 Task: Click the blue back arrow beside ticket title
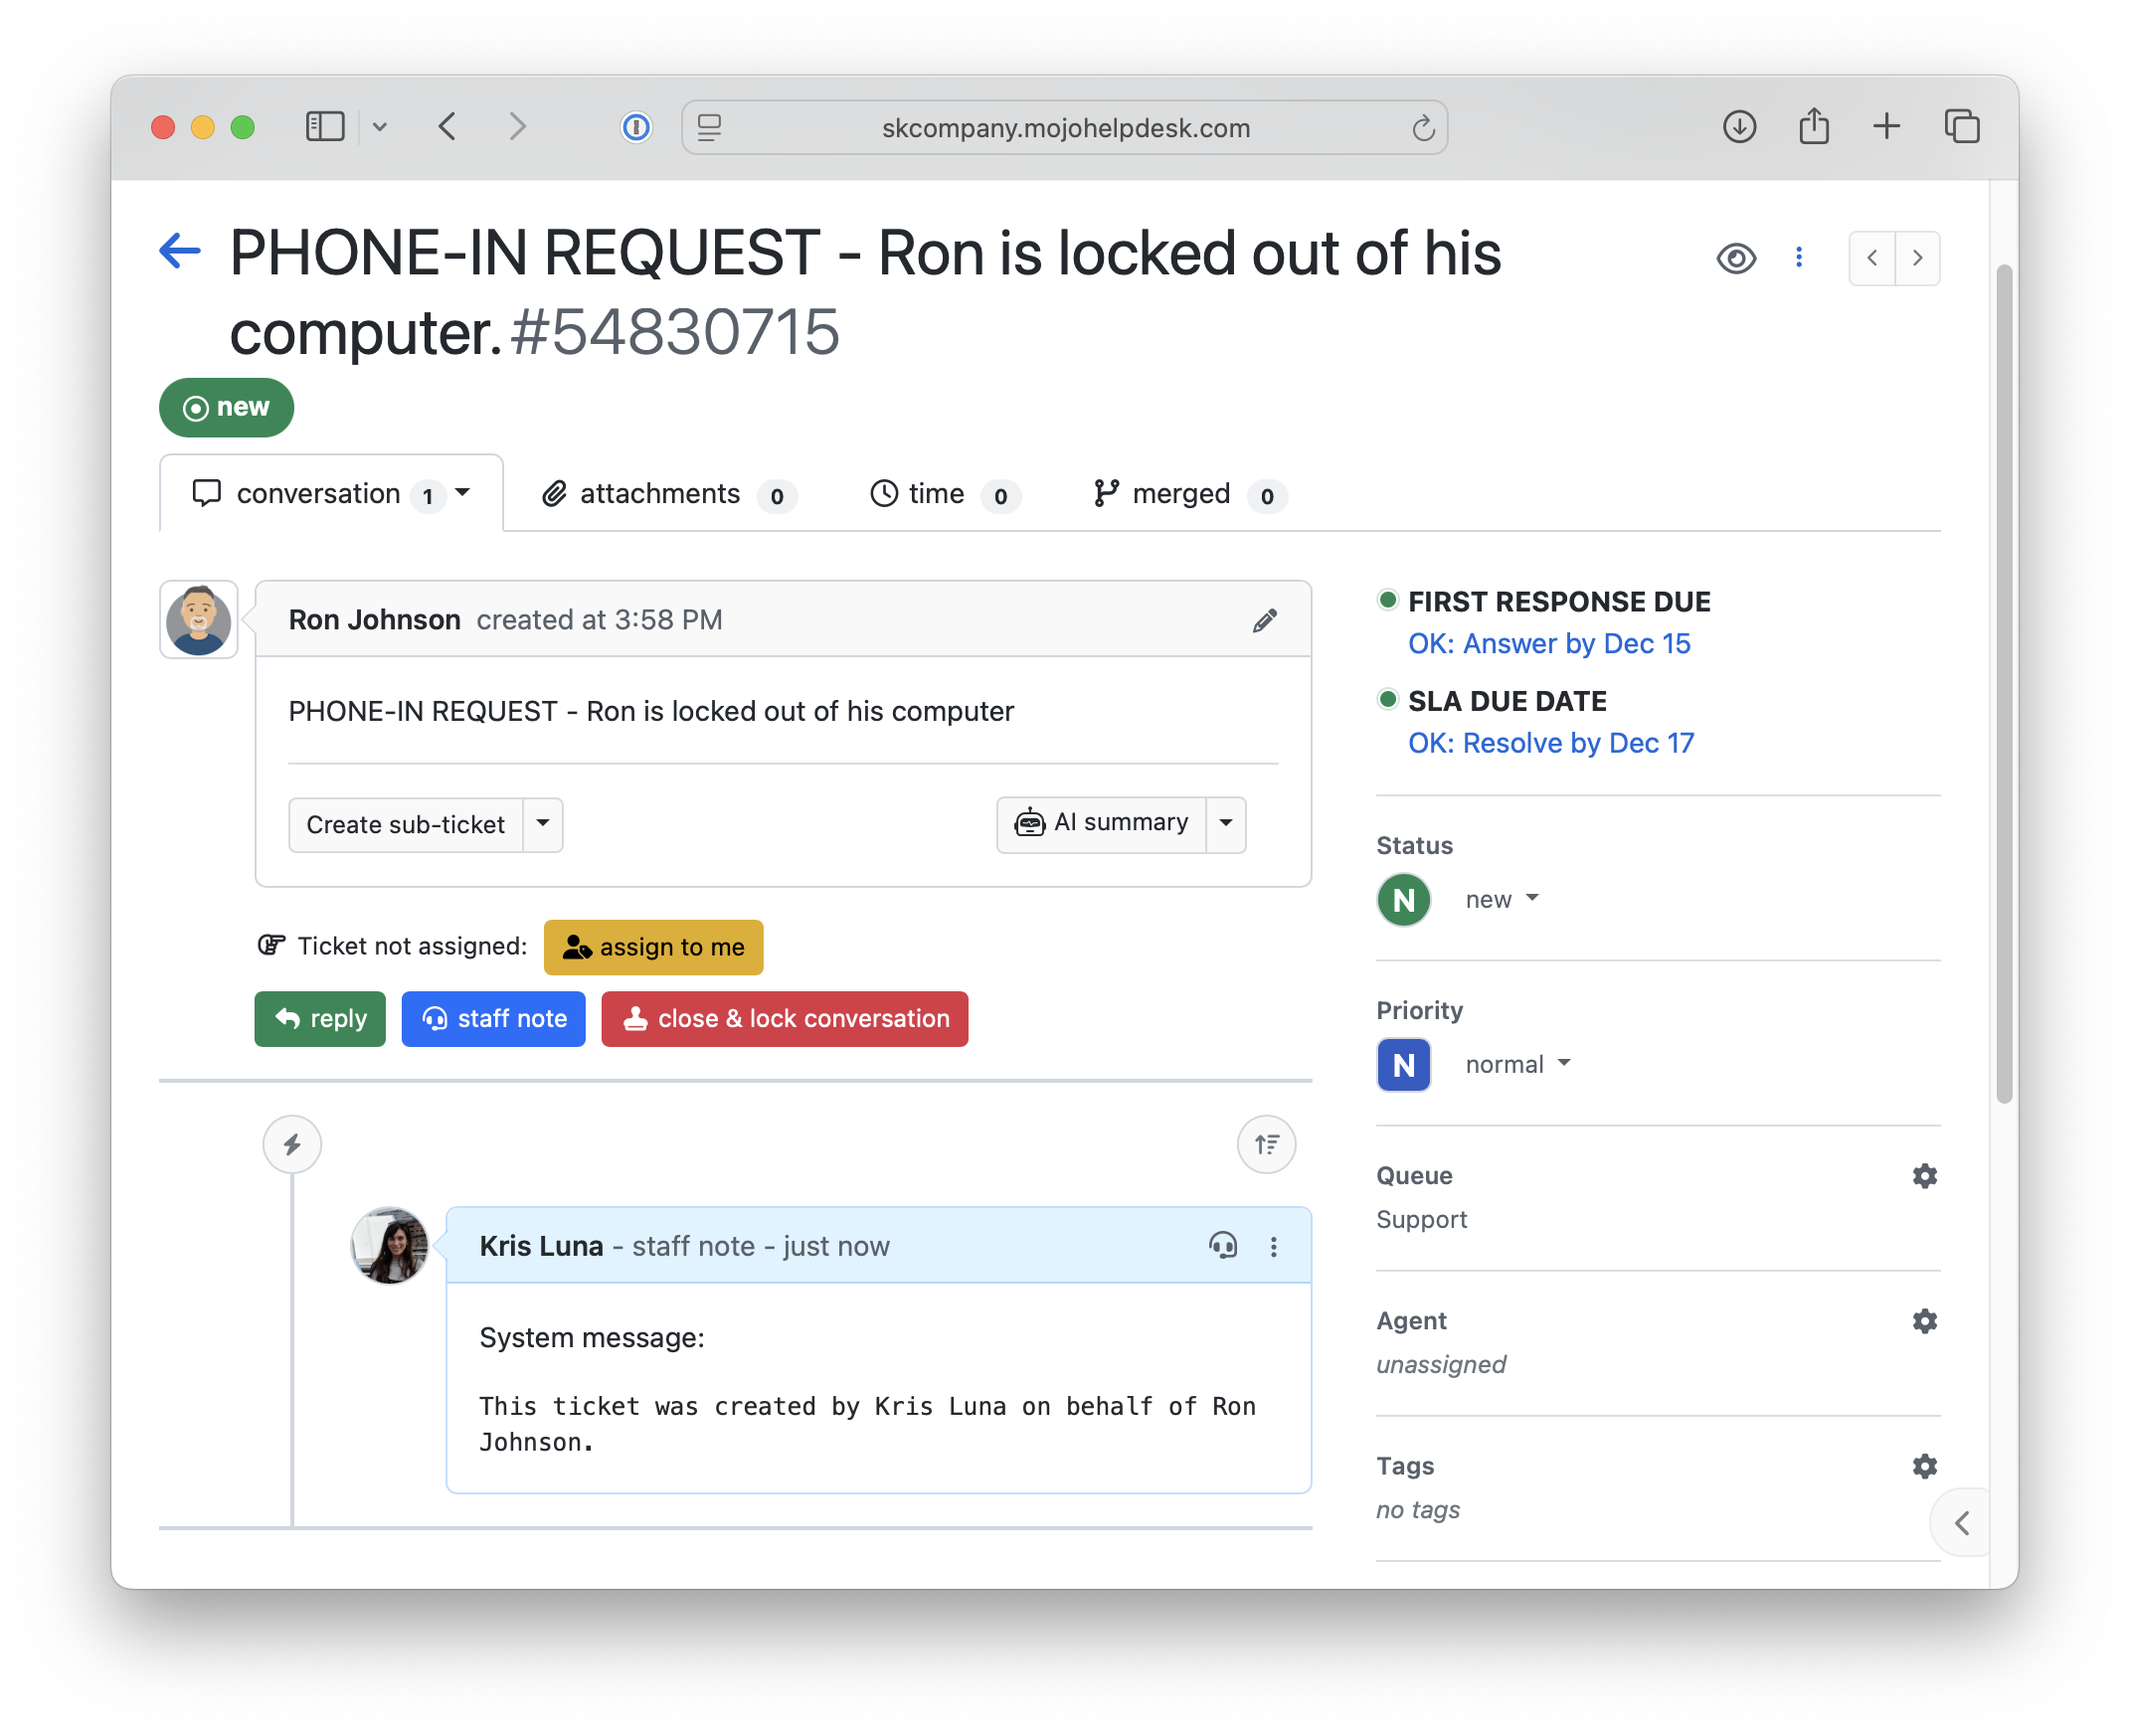[x=181, y=251]
